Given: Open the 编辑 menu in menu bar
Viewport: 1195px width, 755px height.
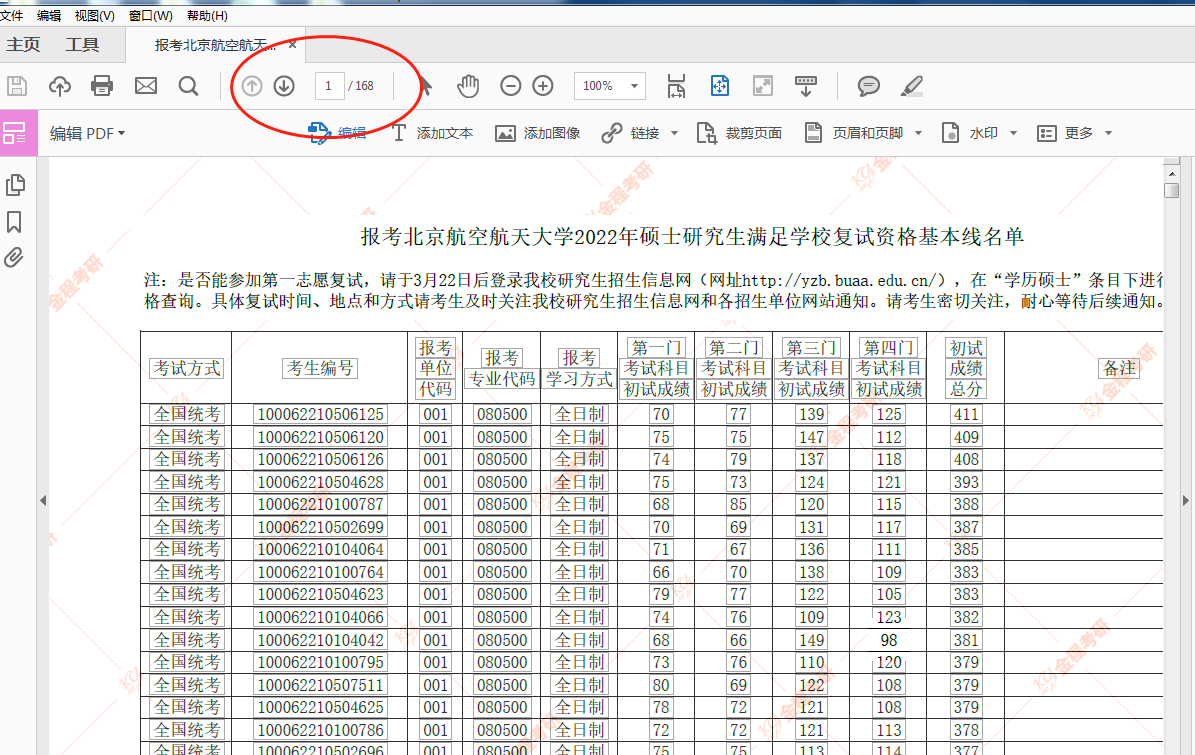Looking at the screenshot, I should pos(49,15).
